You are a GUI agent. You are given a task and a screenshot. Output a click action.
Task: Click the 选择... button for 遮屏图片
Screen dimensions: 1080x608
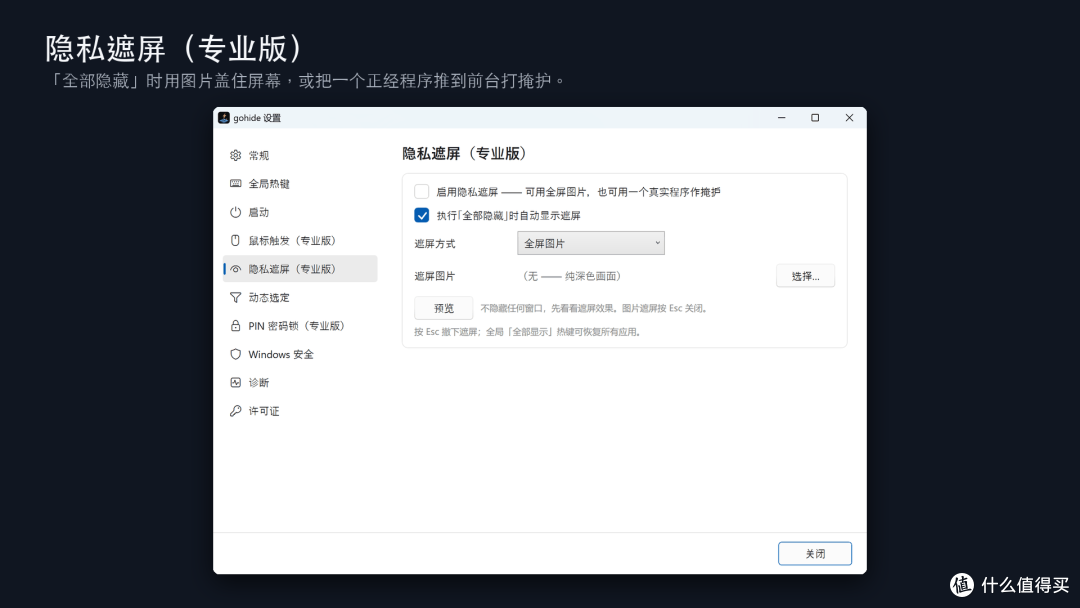pyautogui.click(x=805, y=276)
